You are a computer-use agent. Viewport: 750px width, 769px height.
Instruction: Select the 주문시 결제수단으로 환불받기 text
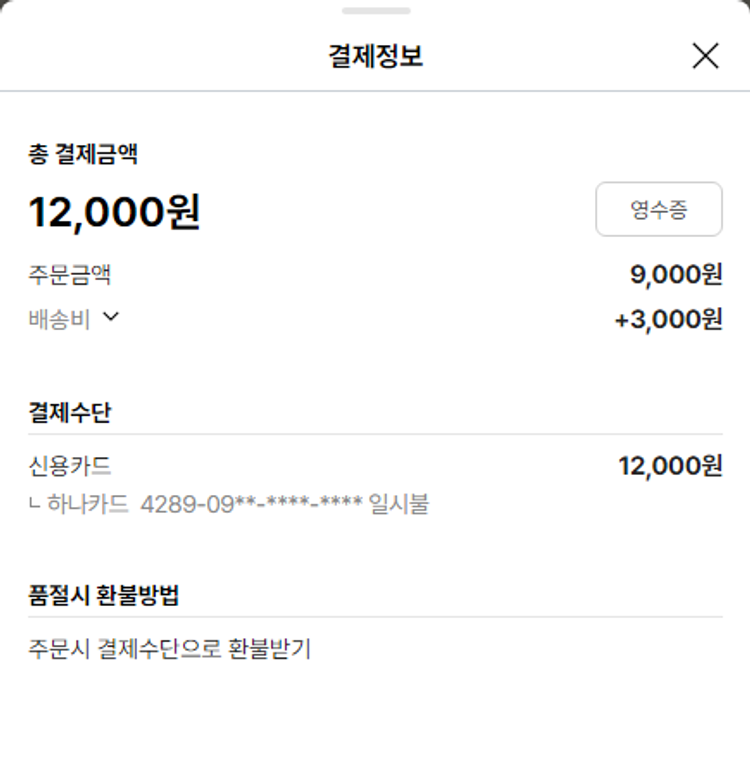point(170,649)
